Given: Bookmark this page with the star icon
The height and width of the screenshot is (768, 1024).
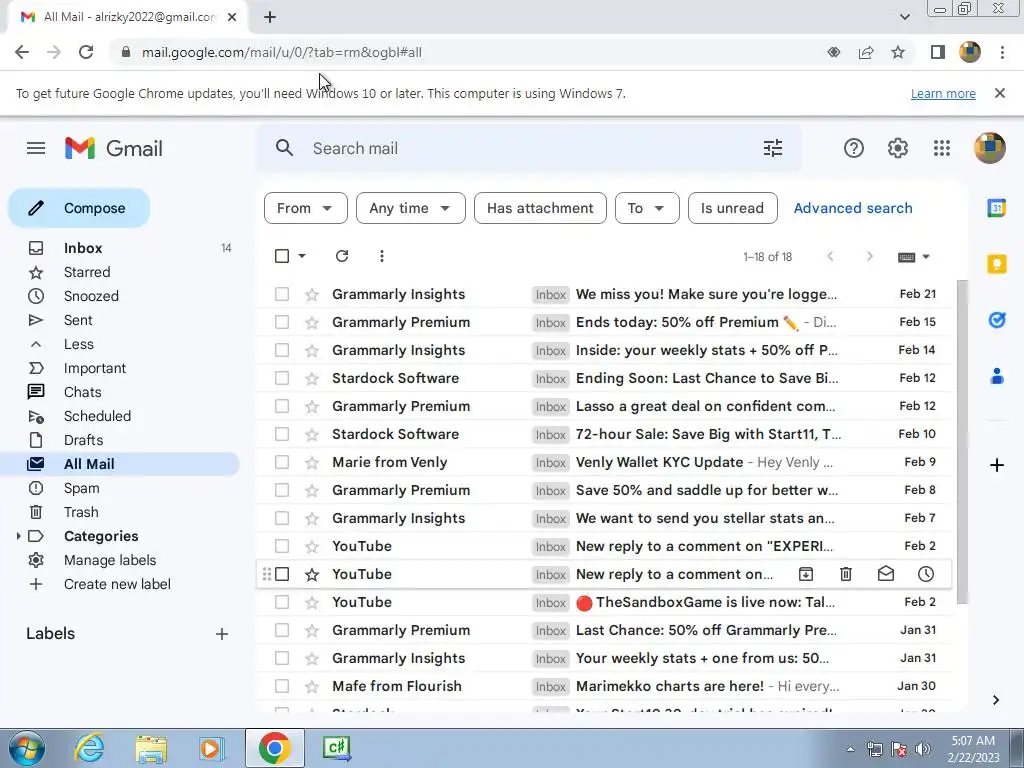Looking at the screenshot, I should coord(898,52).
